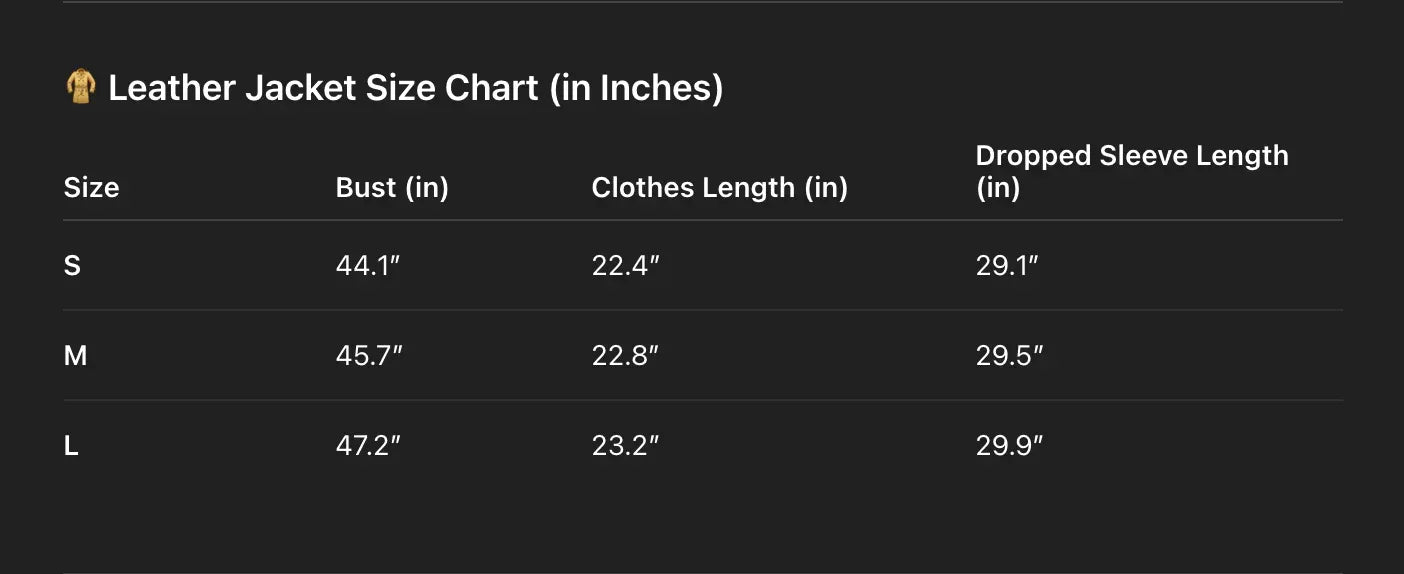Click the 45.7" bust value
The width and height of the screenshot is (1404, 574).
point(369,355)
